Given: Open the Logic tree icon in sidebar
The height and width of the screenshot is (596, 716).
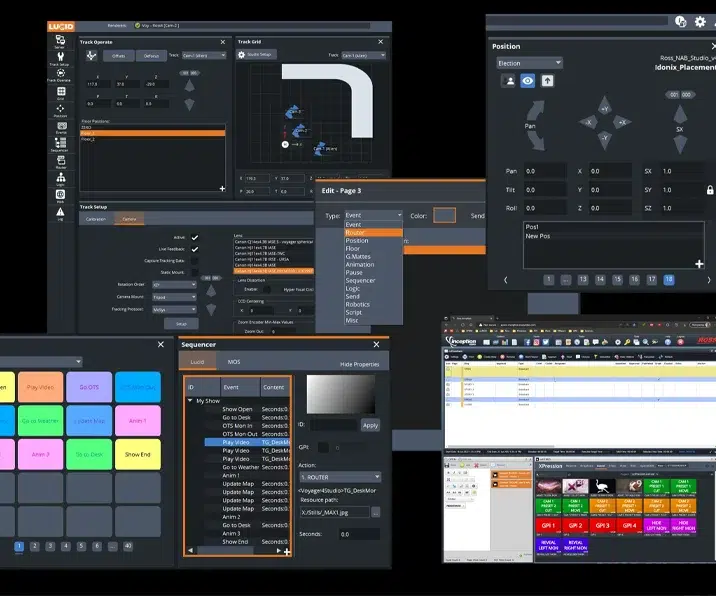Looking at the screenshot, I should [60, 178].
